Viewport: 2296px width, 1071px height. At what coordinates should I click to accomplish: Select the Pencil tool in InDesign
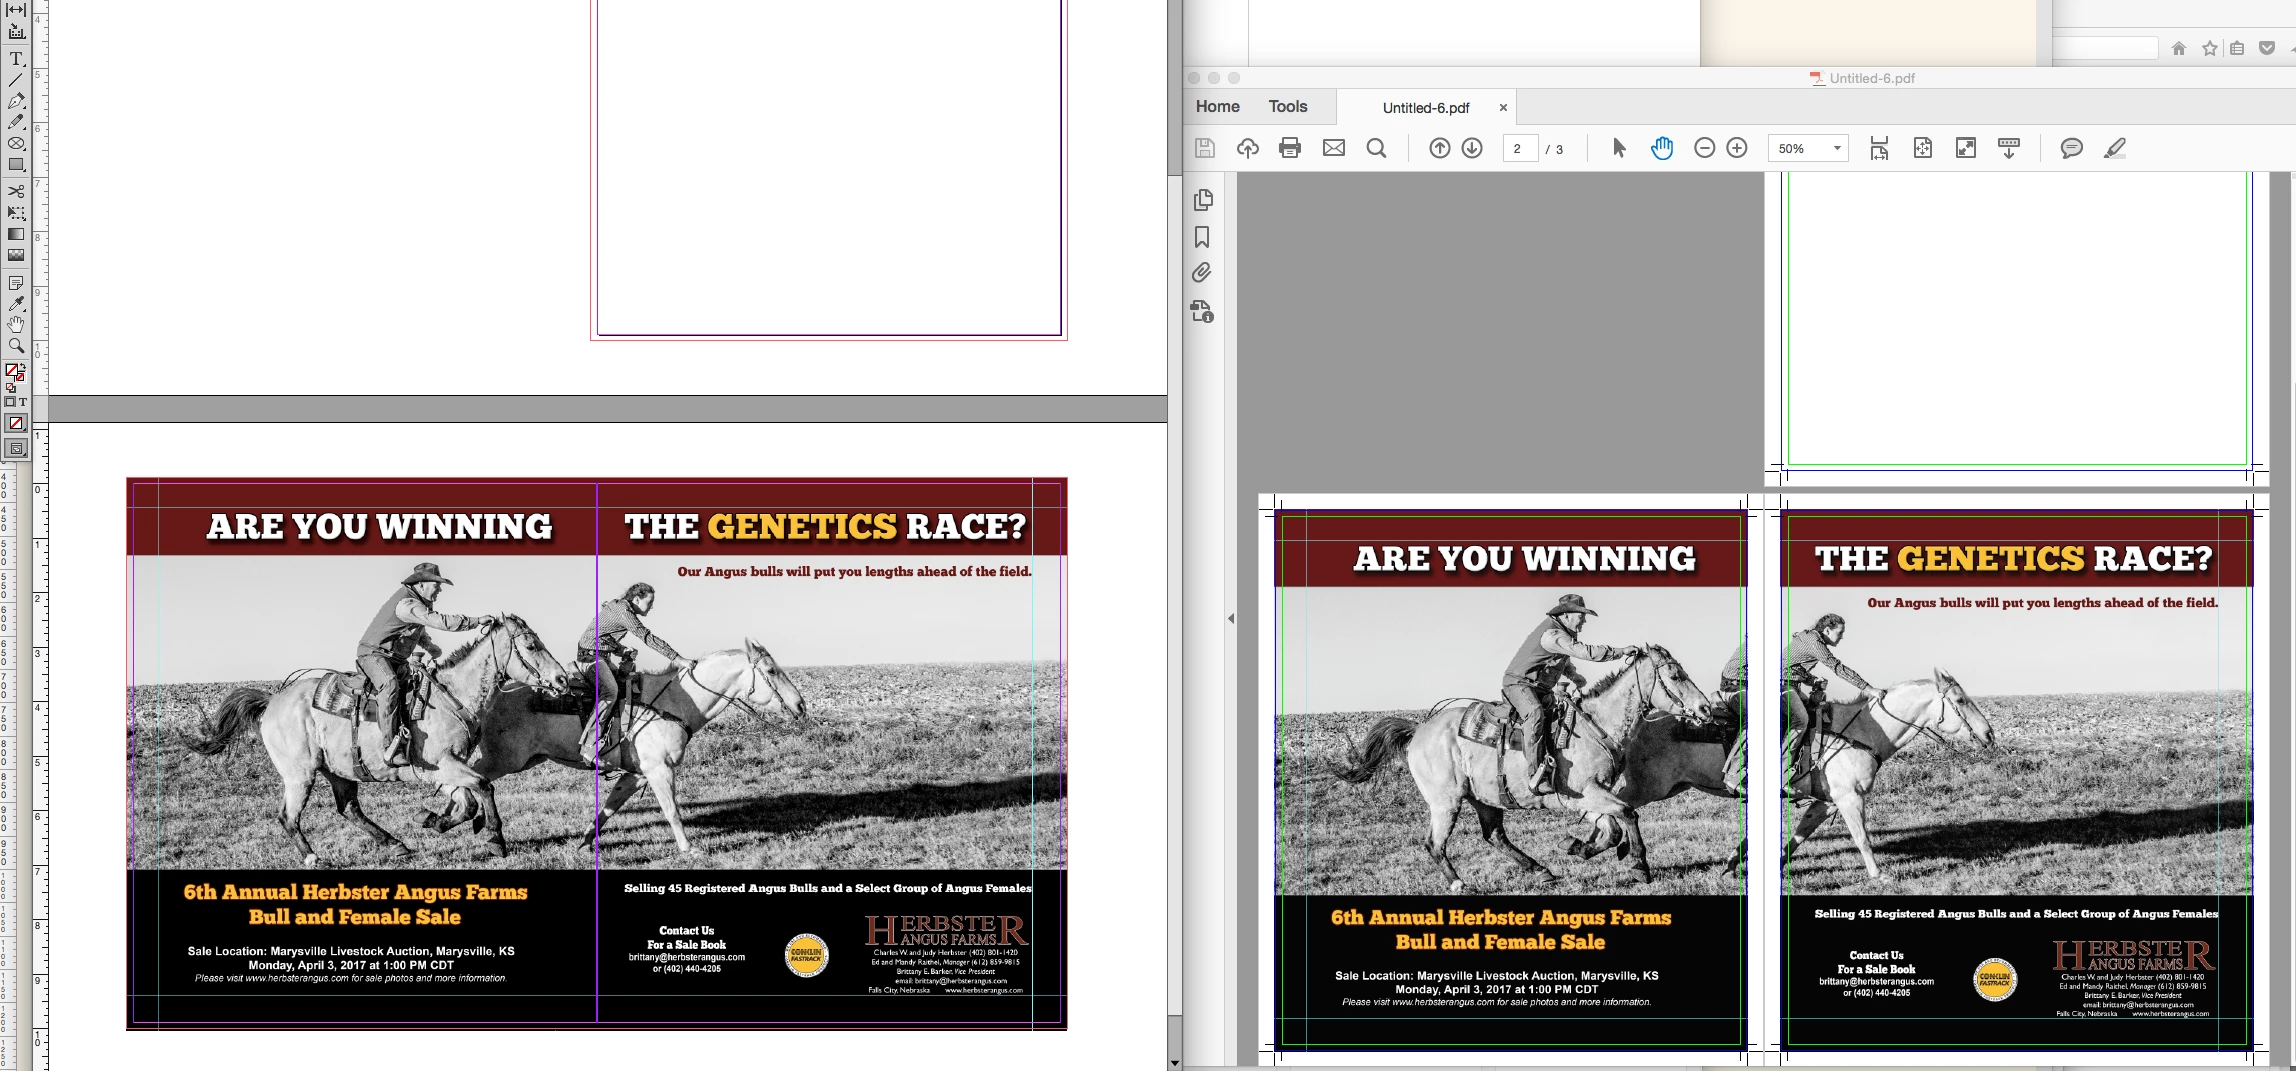[16, 122]
